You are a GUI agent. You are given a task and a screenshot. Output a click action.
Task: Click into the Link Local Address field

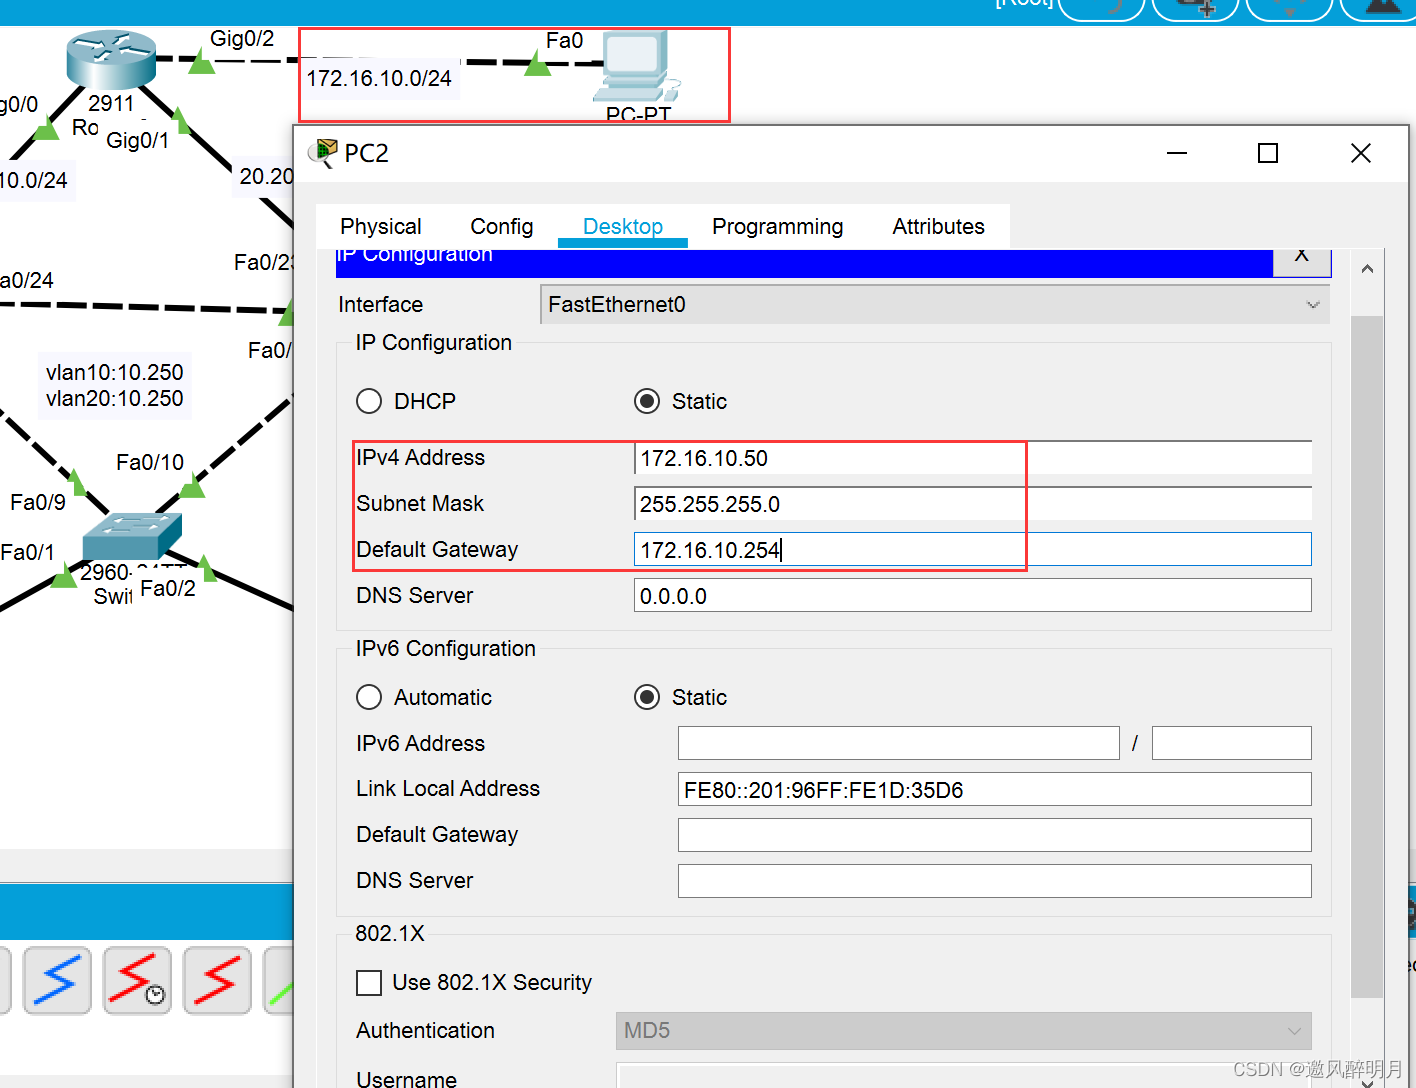click(993, 790)
